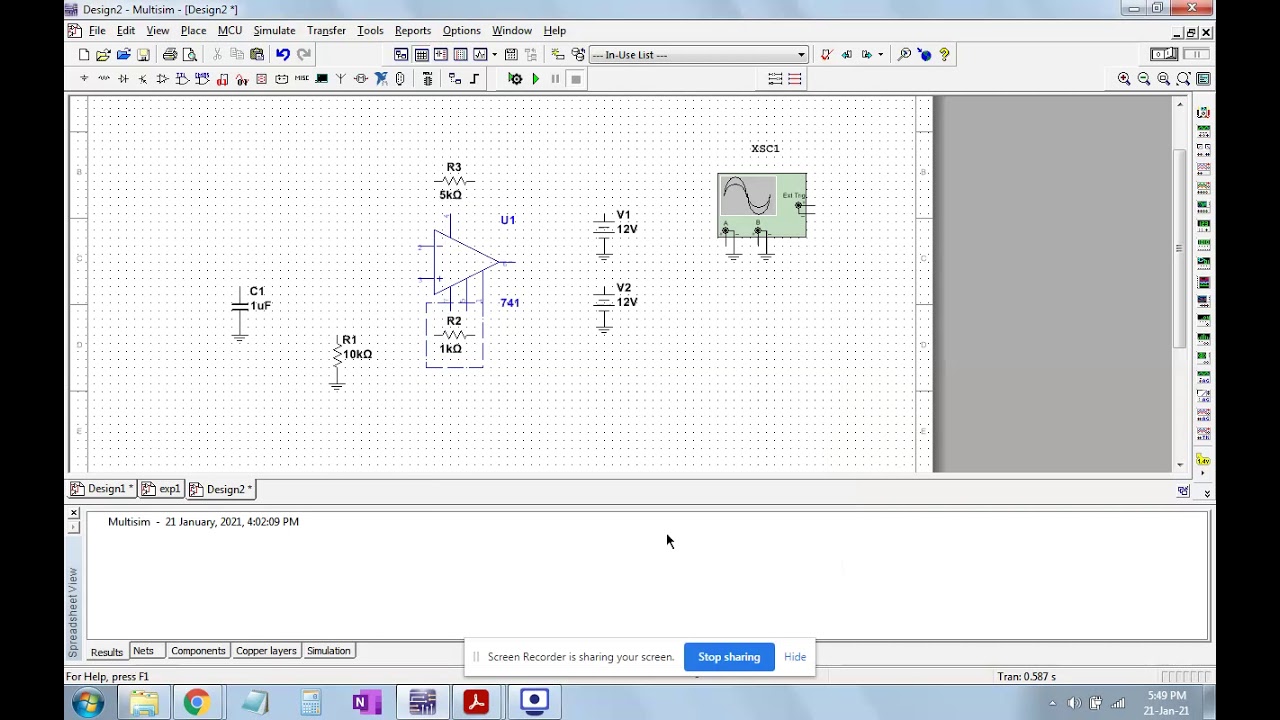Screen dimensions: 1280x720
Task: Toggle the design toolbox icon
Action: (x=401, y=55)
